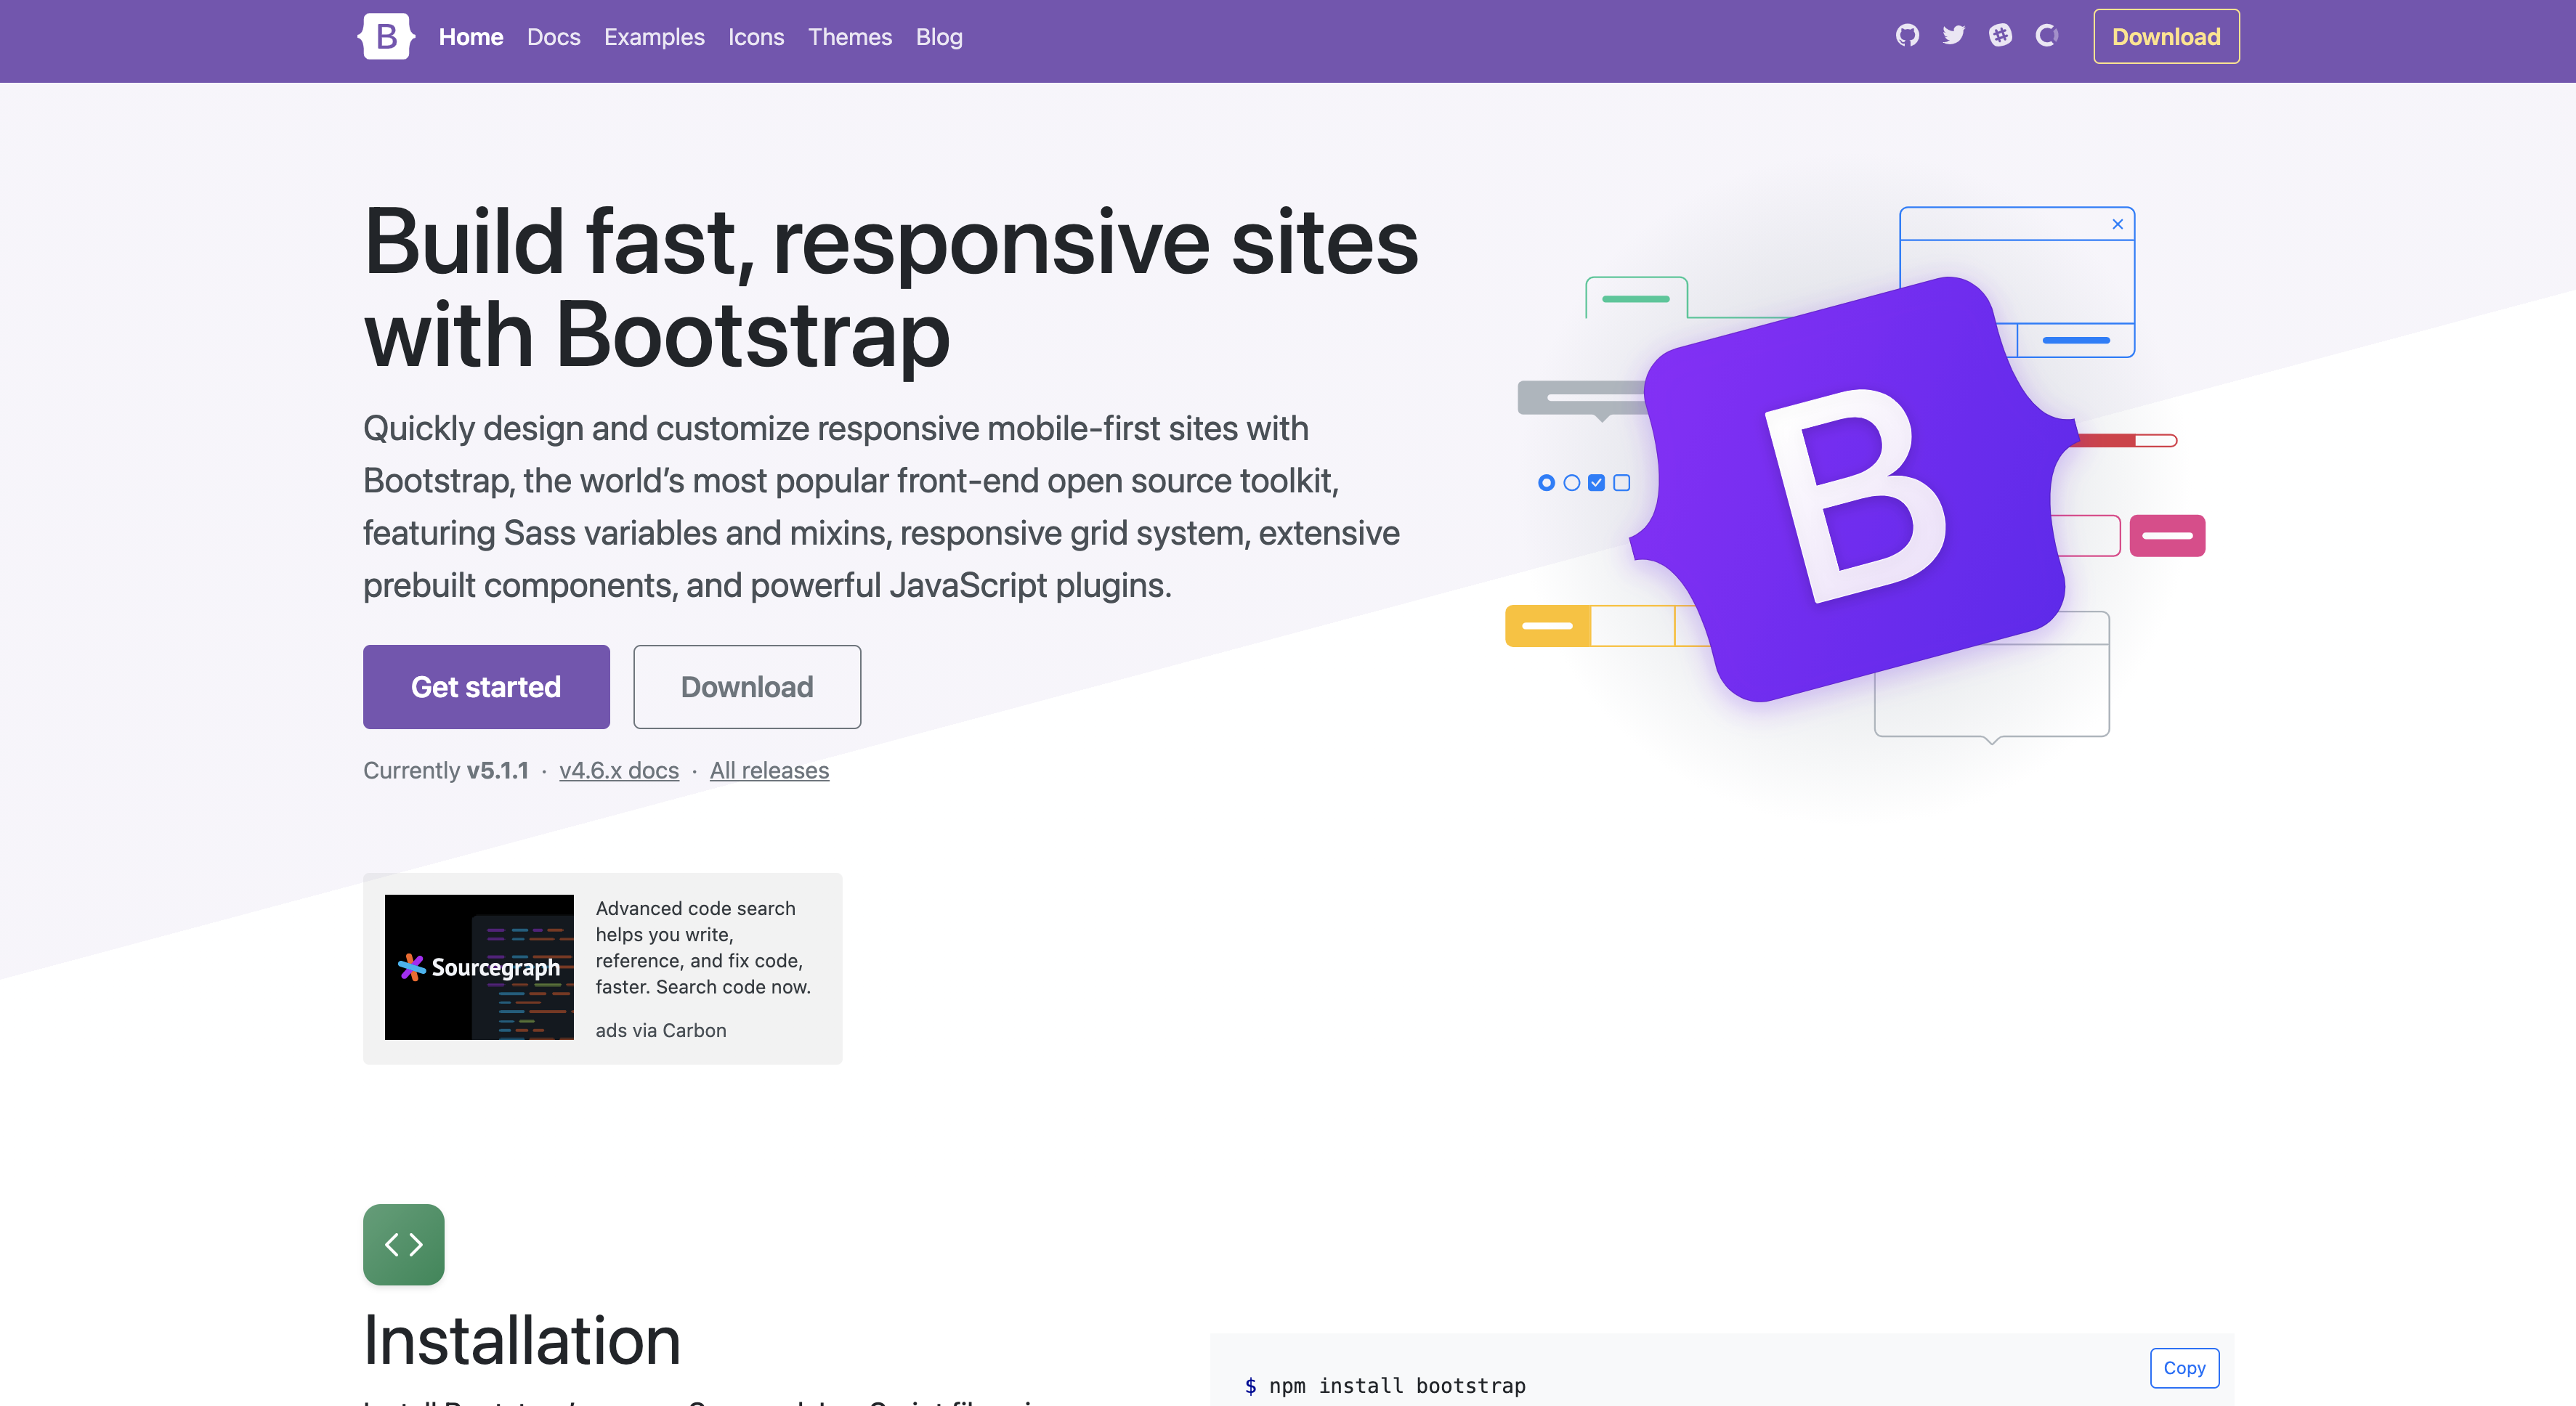Click the Installation heading

(522, 1340)
